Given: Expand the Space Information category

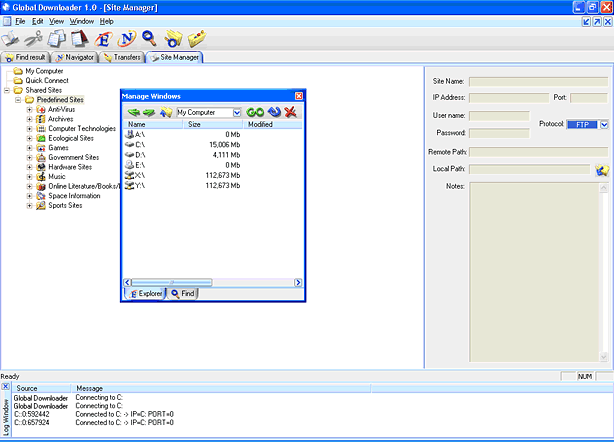Looking at the screenshot, I should [29, 196].
